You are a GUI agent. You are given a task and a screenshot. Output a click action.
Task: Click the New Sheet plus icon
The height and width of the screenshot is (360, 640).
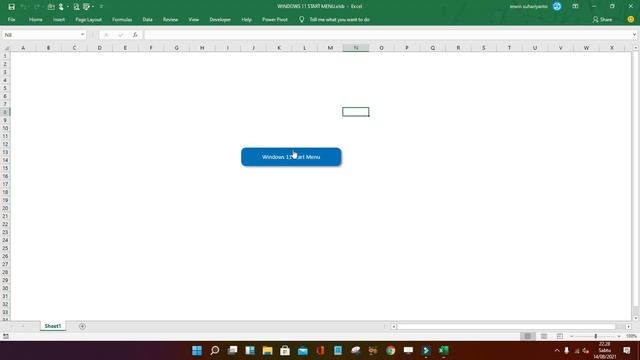tap(82, 326)
